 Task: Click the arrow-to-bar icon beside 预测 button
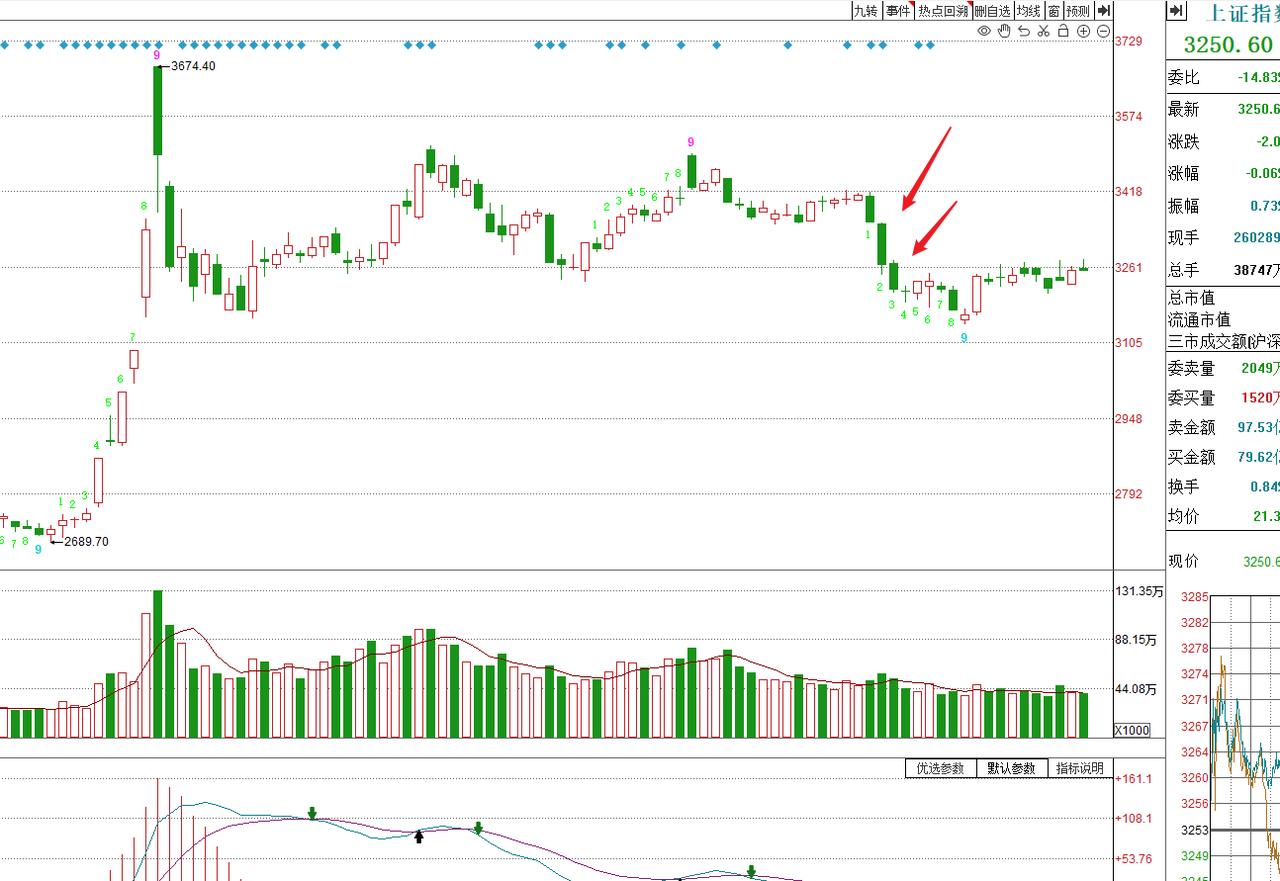1104,10
